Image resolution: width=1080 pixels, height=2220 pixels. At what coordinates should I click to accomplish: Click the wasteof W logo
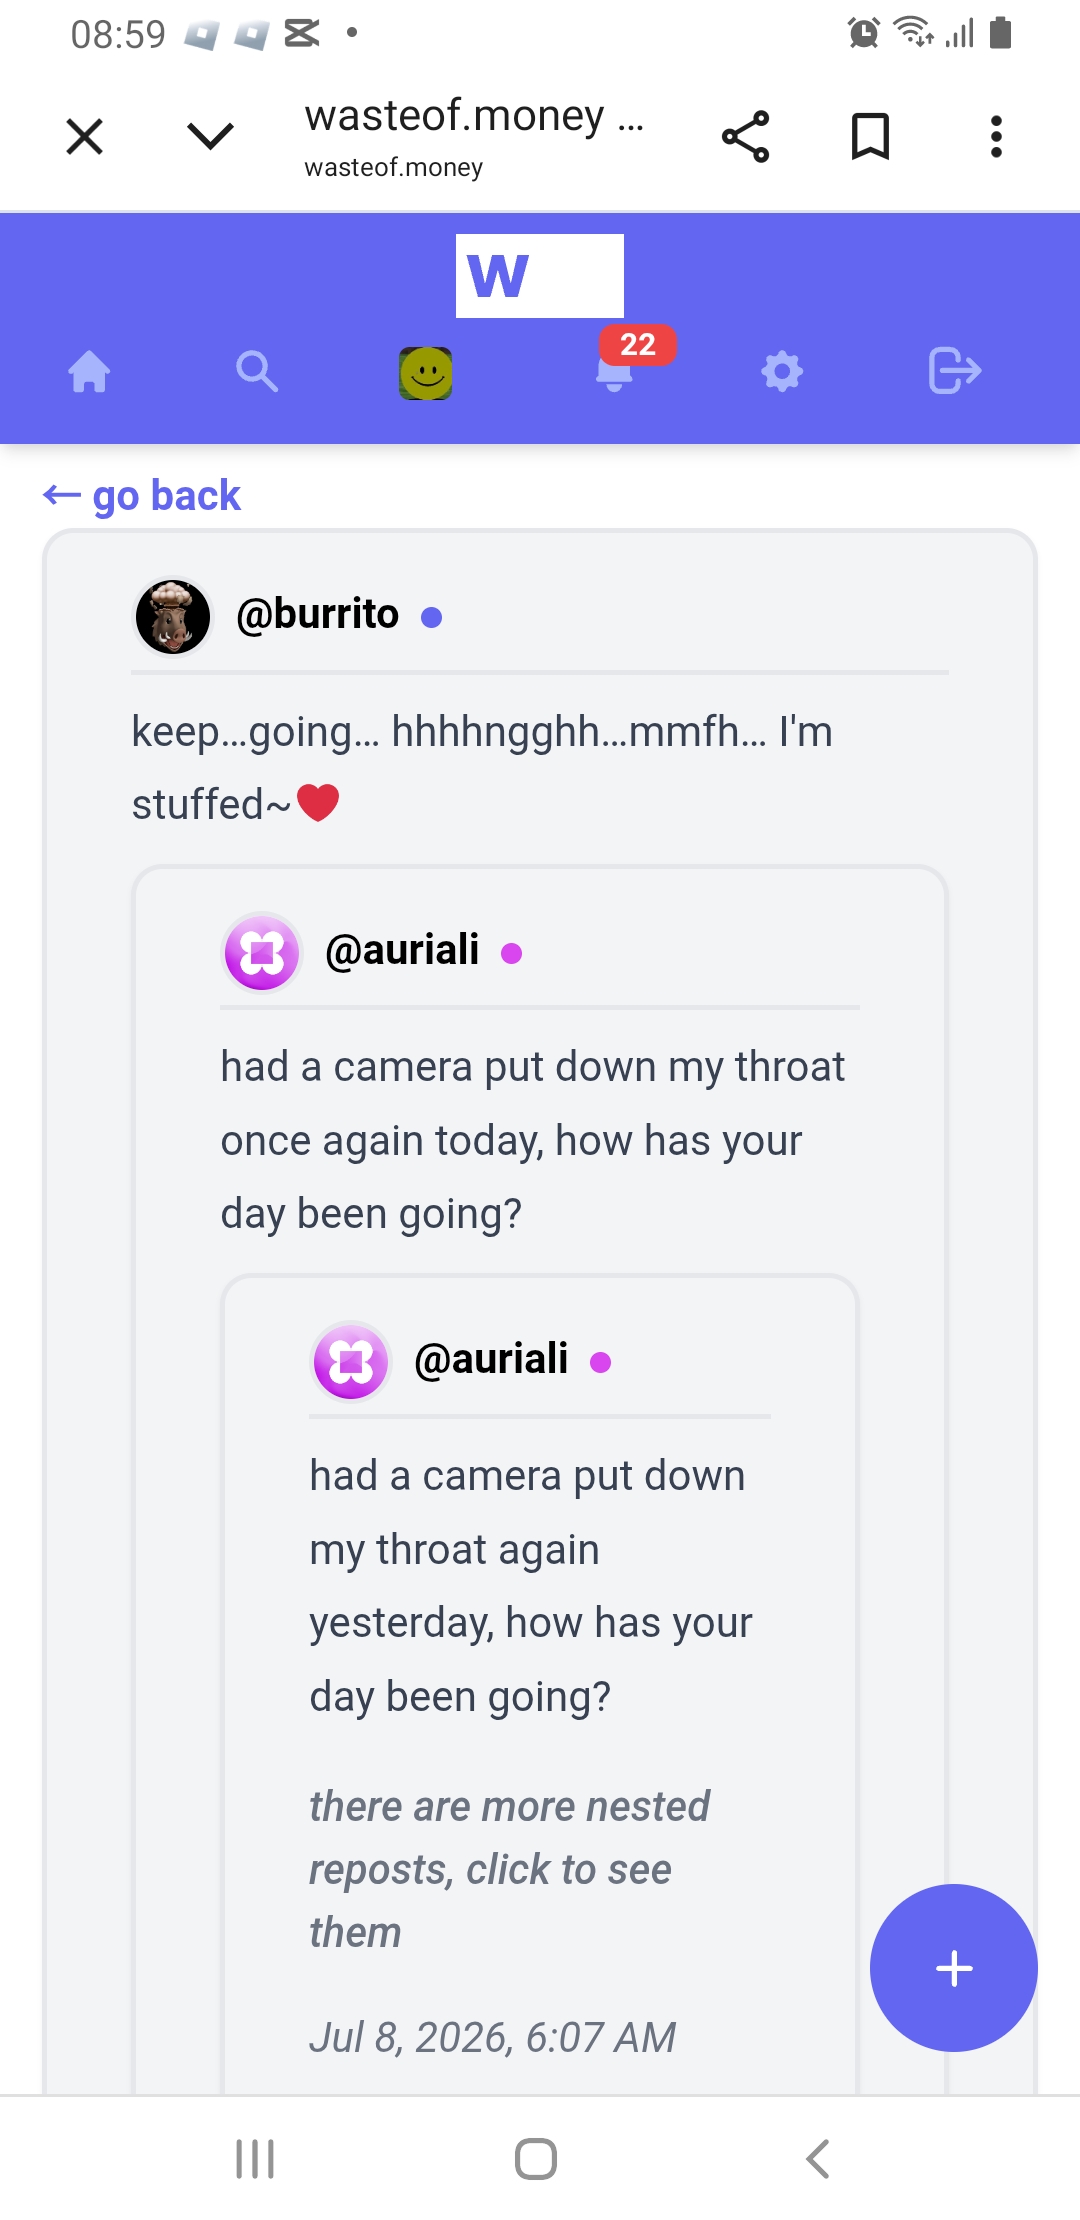(540, 276)
